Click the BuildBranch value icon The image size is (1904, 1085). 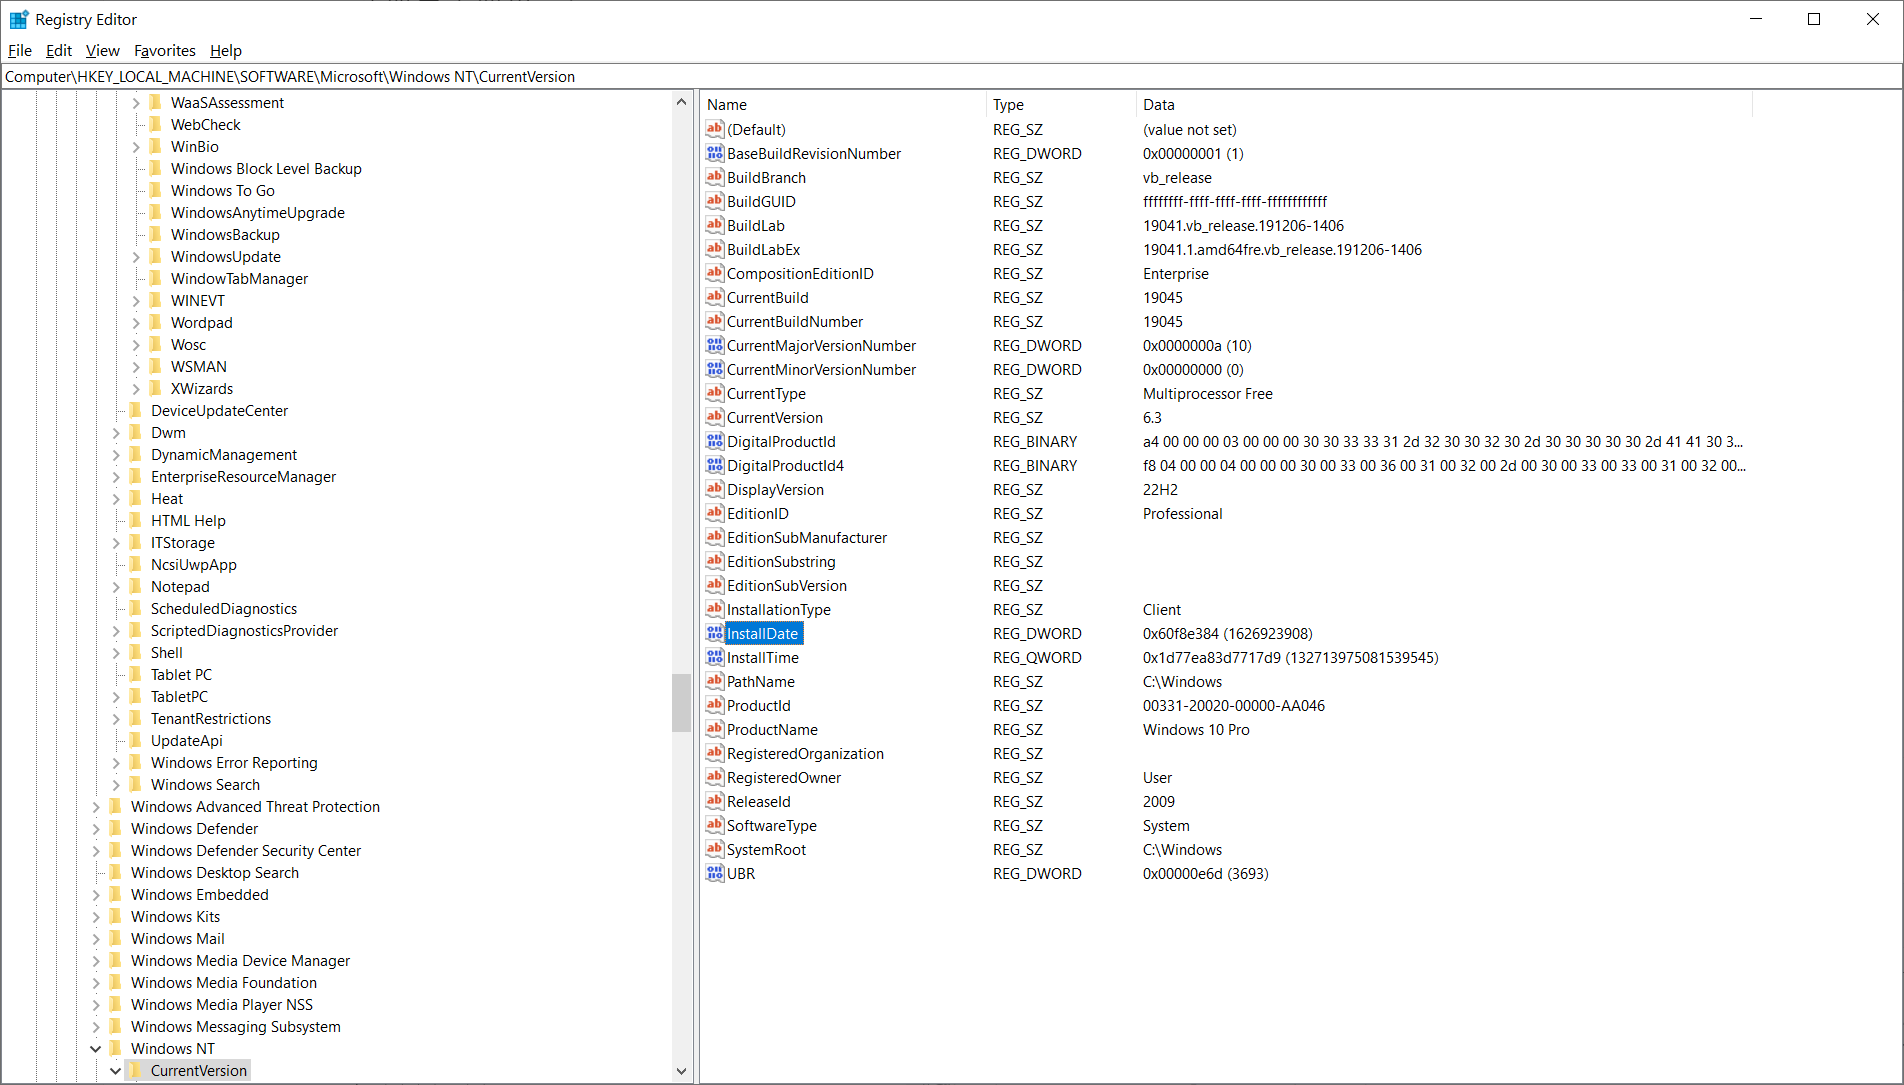714,177
